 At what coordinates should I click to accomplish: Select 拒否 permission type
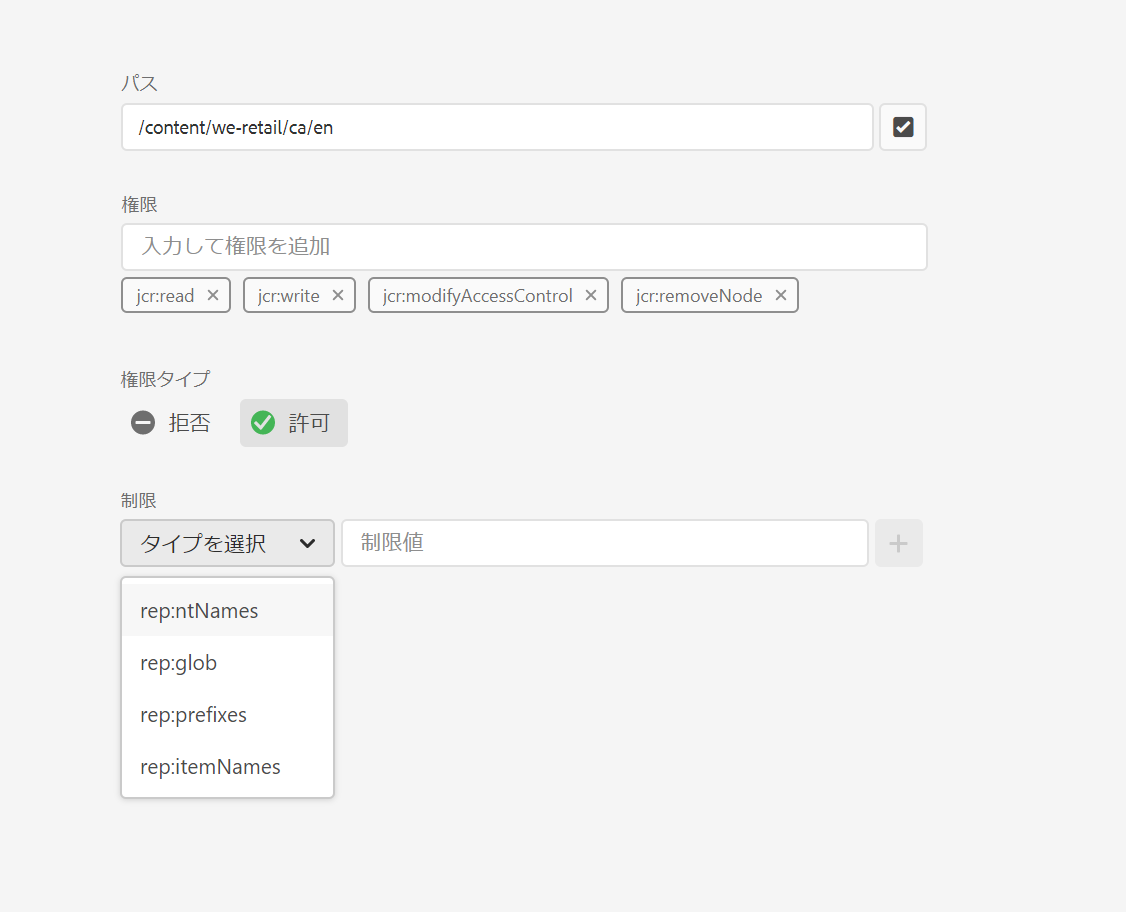pyautogui.click(x=171, y=423)
